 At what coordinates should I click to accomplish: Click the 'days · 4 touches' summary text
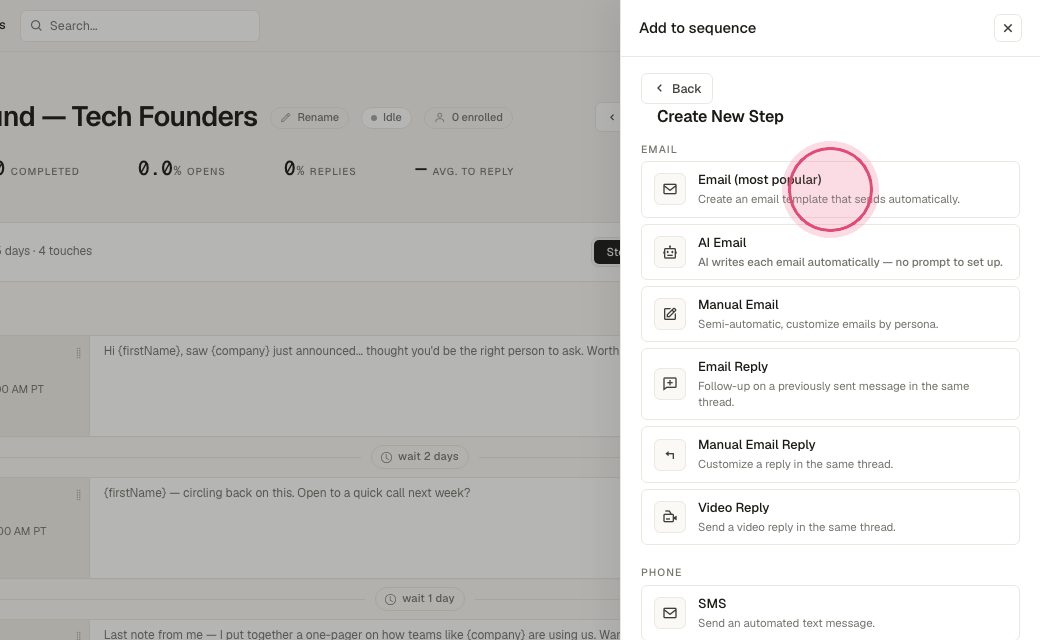[x=46, y=251]
